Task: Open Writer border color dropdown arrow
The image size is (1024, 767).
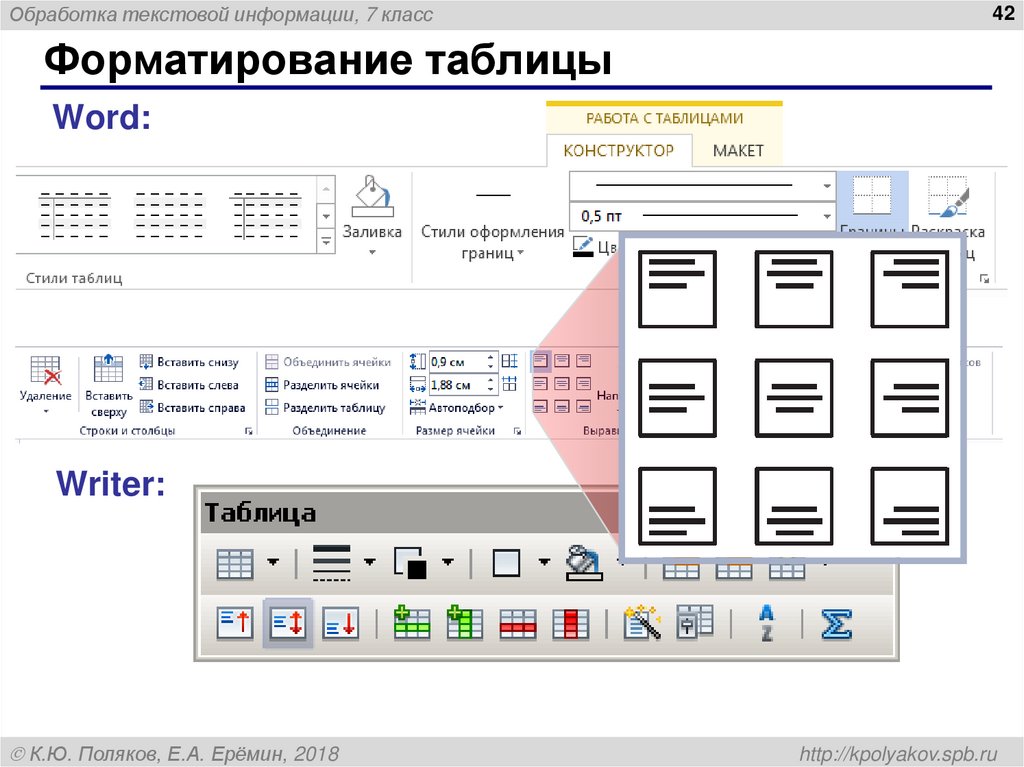Action: (x=447, y=562)
